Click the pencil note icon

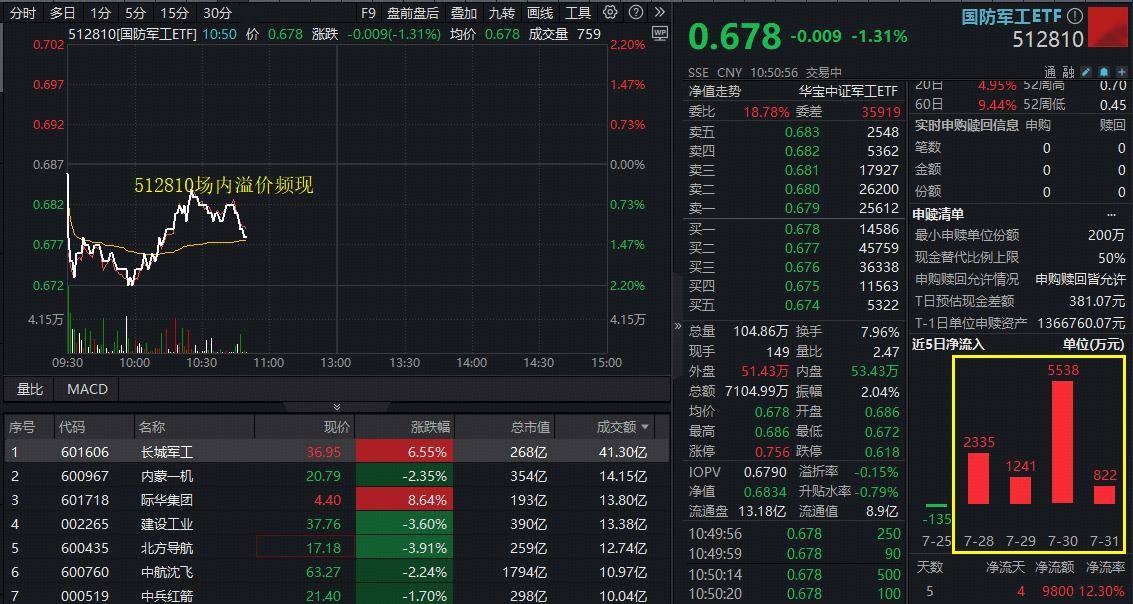(x=1086, y=72)
